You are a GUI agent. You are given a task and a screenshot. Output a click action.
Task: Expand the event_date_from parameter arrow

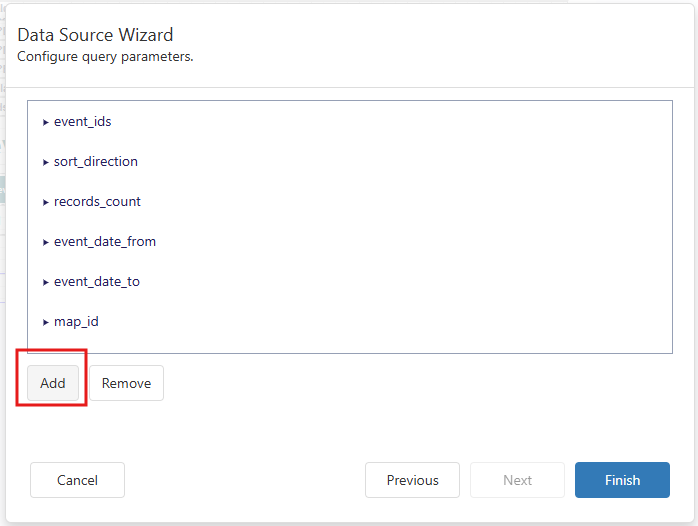click(x=46, y=242)
